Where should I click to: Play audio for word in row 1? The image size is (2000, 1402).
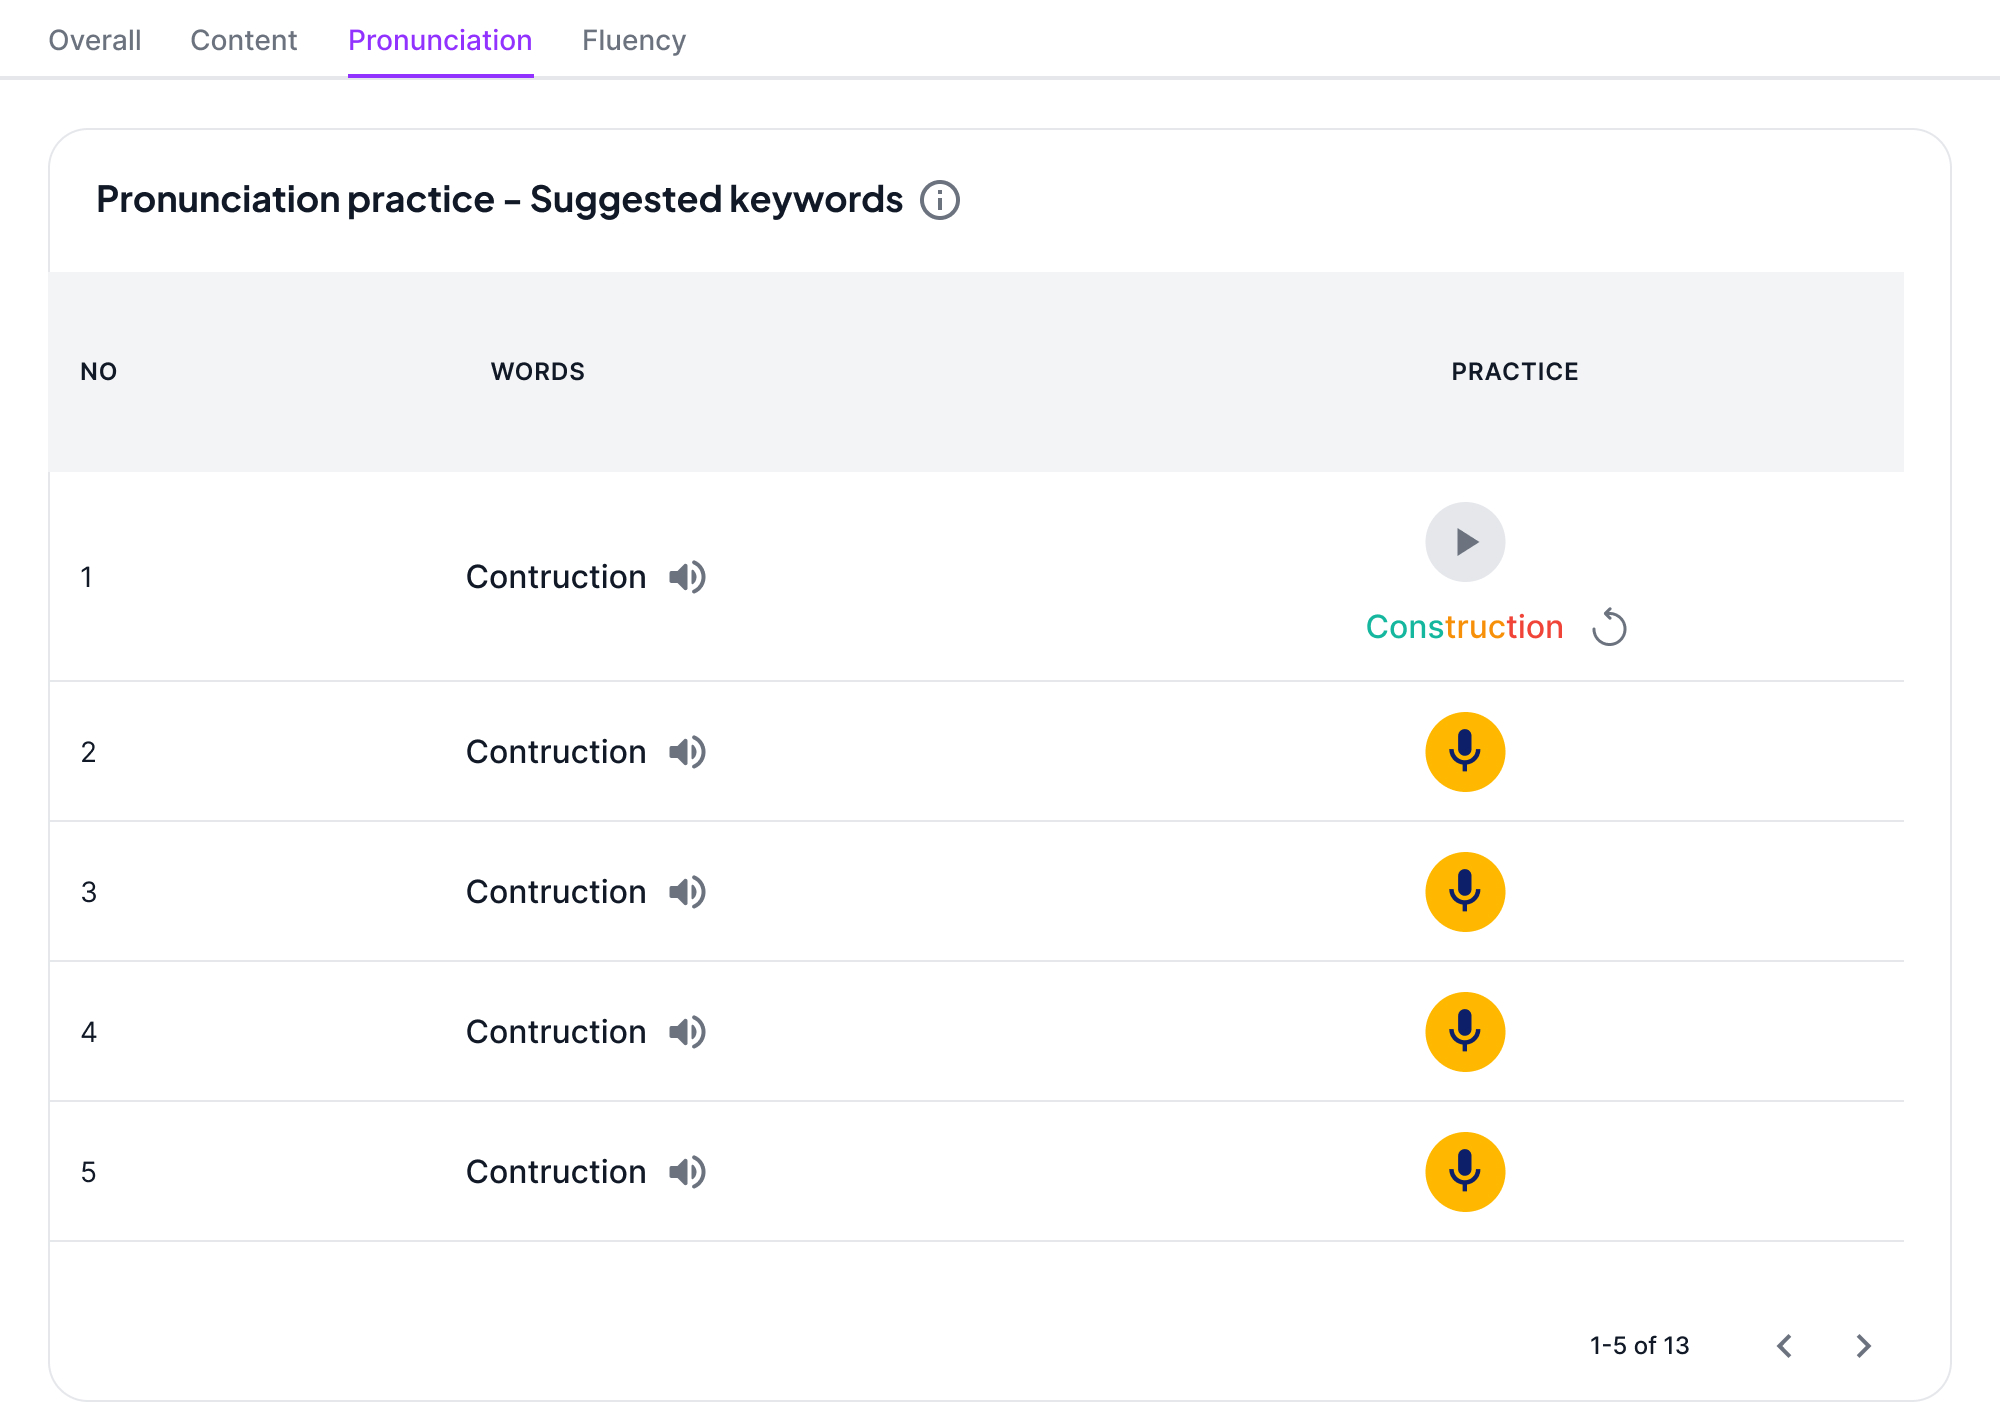pyautogui.click(x=688, y=577)
